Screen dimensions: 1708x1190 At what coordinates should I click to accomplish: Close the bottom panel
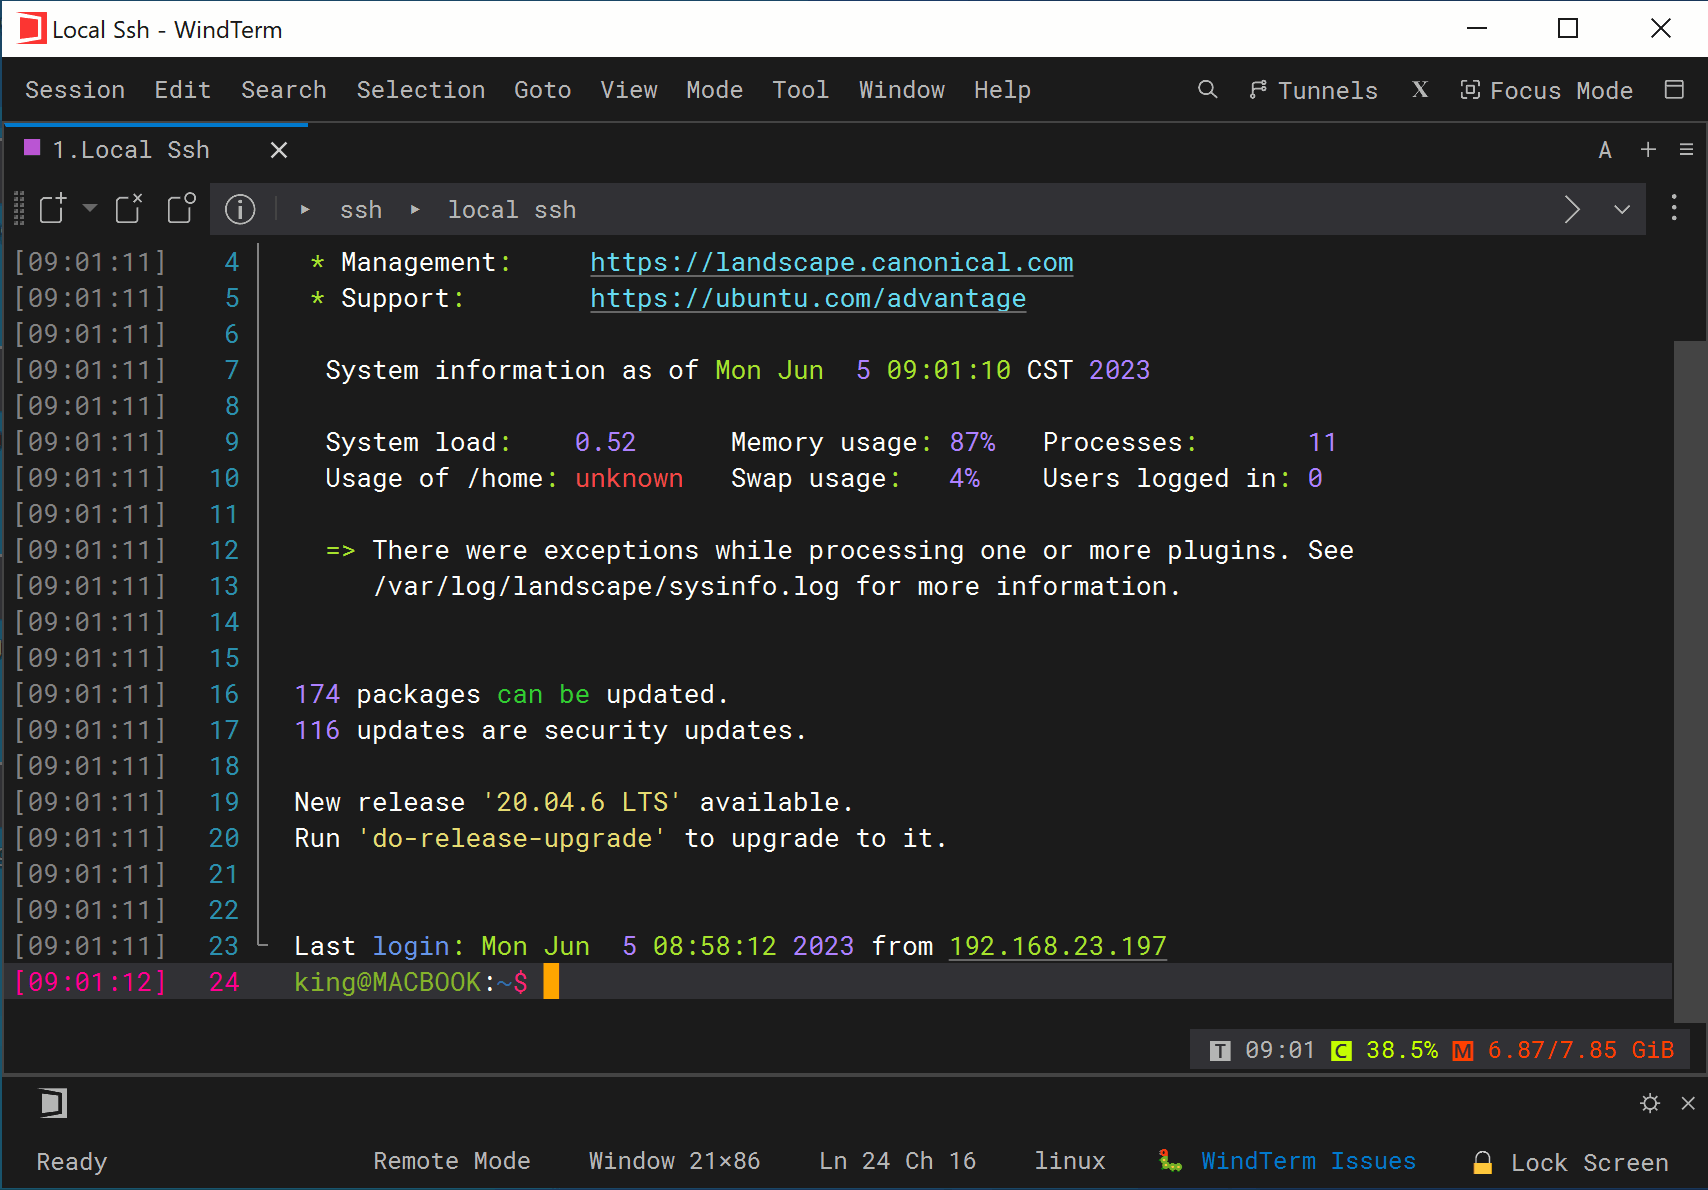[1688, 1103]
